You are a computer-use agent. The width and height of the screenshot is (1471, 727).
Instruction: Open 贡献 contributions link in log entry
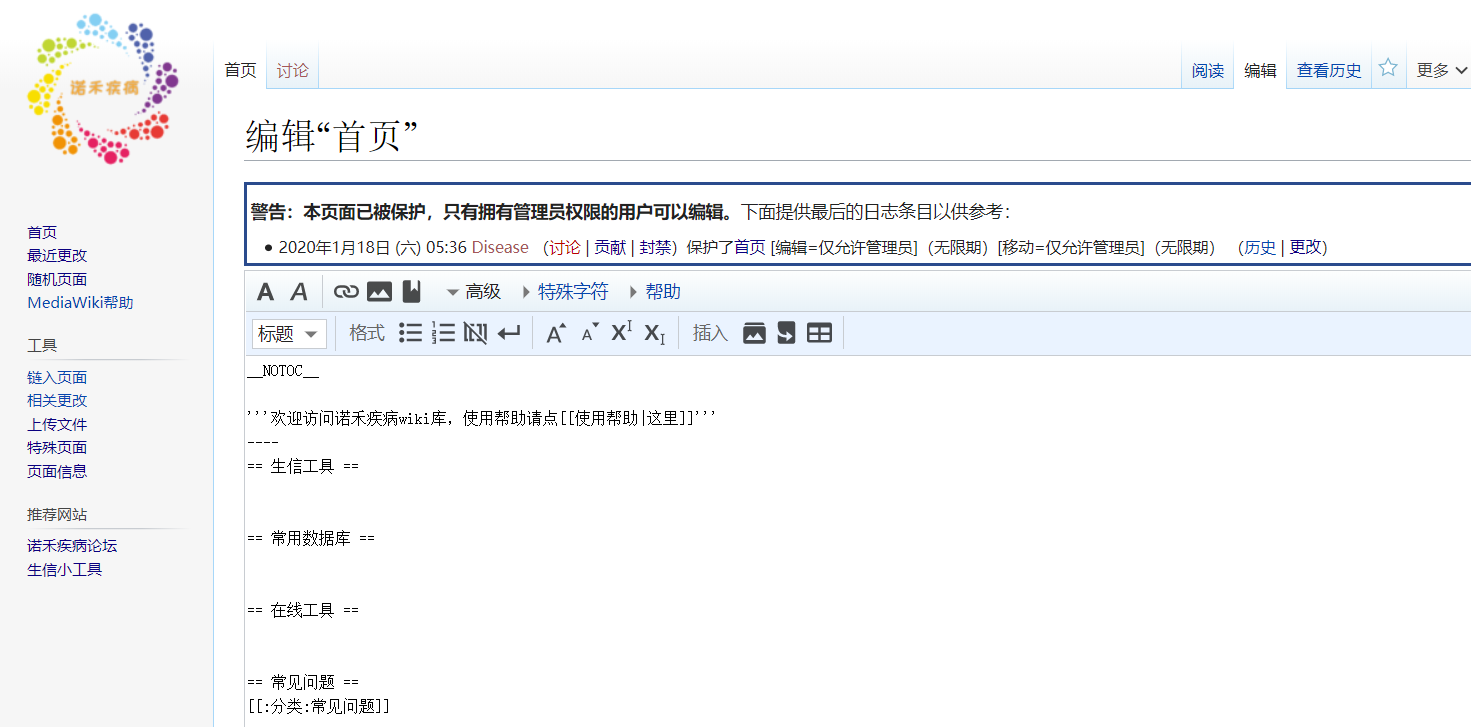click(x=610, y=247)
